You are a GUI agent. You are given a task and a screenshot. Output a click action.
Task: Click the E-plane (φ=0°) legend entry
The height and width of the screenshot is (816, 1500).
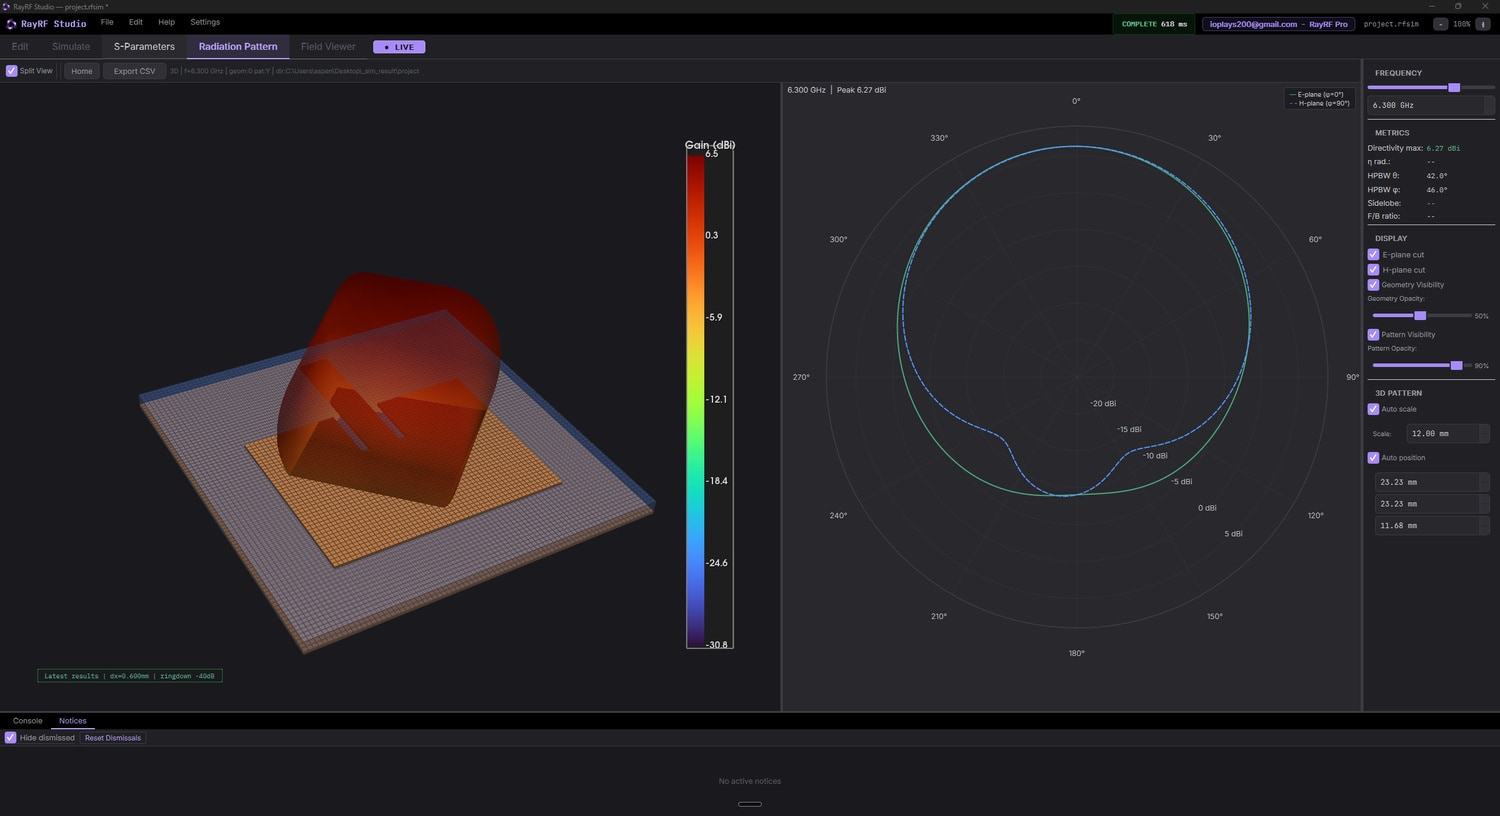[1317, 94]
